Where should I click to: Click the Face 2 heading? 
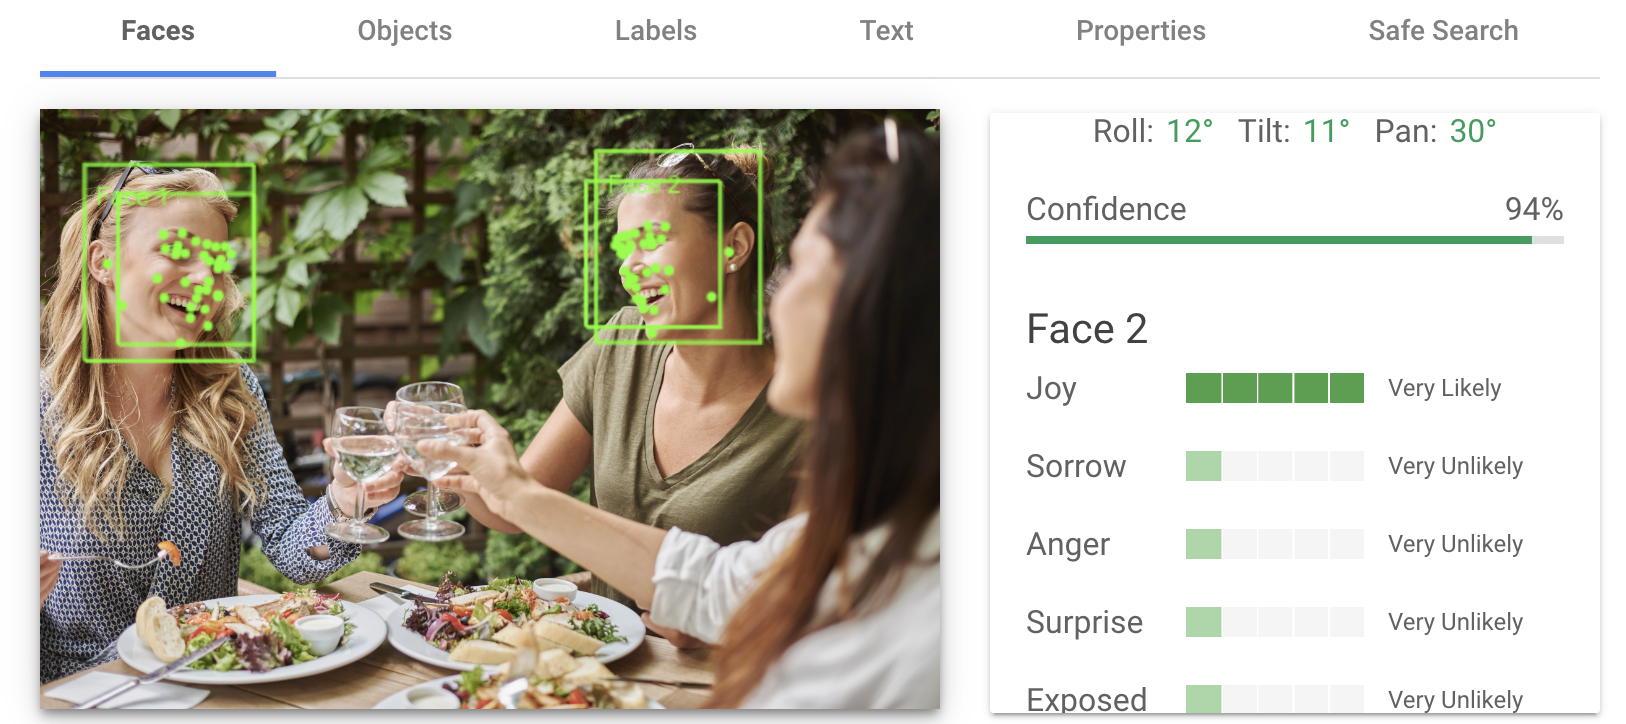pos(1086,329)
